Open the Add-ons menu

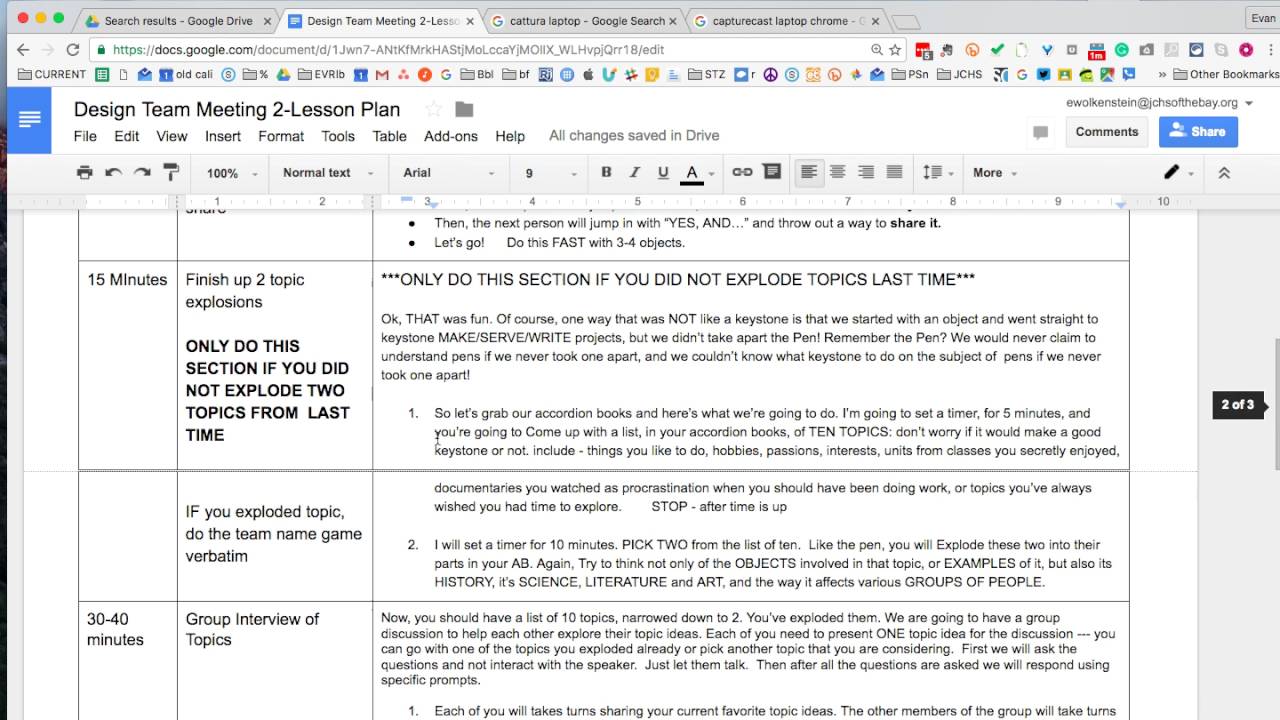click(451, 136)
